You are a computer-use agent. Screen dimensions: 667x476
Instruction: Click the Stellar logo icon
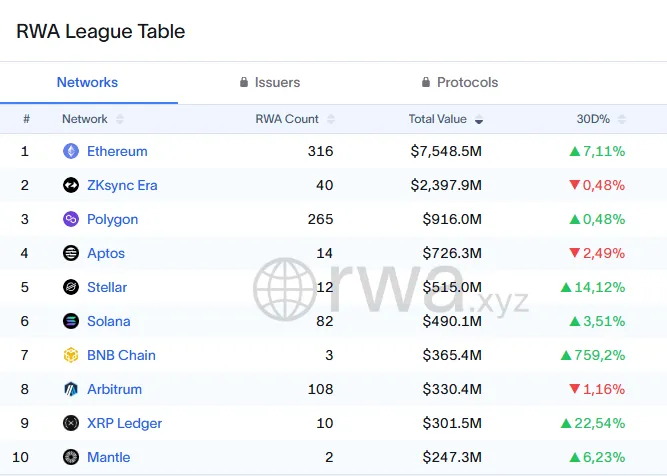(71, 287)
